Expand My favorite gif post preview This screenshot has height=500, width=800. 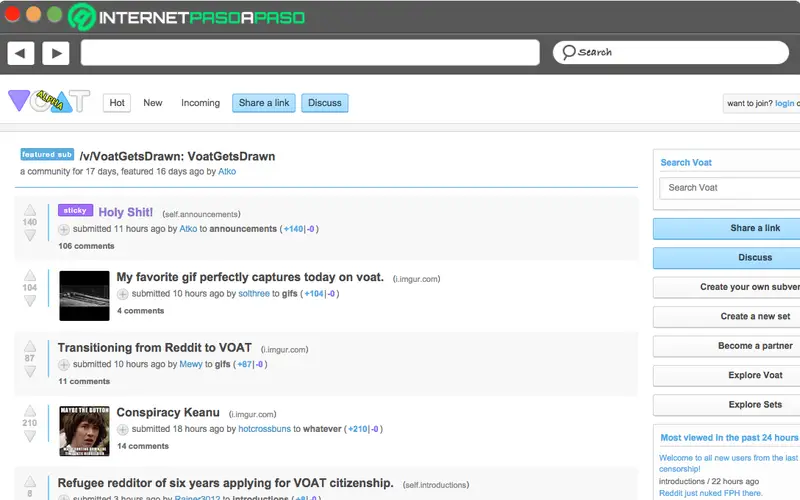pyautogui.click(x=122, y=294)
